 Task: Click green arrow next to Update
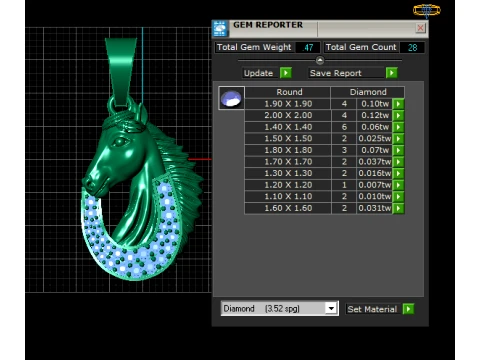pos(286,73)
